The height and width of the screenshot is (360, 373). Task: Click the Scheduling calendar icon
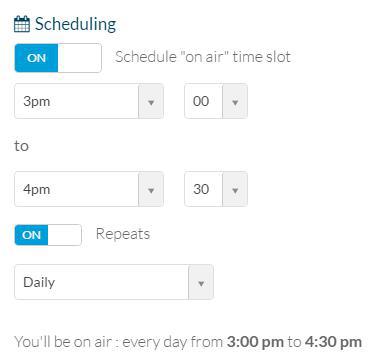[x=22, y=25]
